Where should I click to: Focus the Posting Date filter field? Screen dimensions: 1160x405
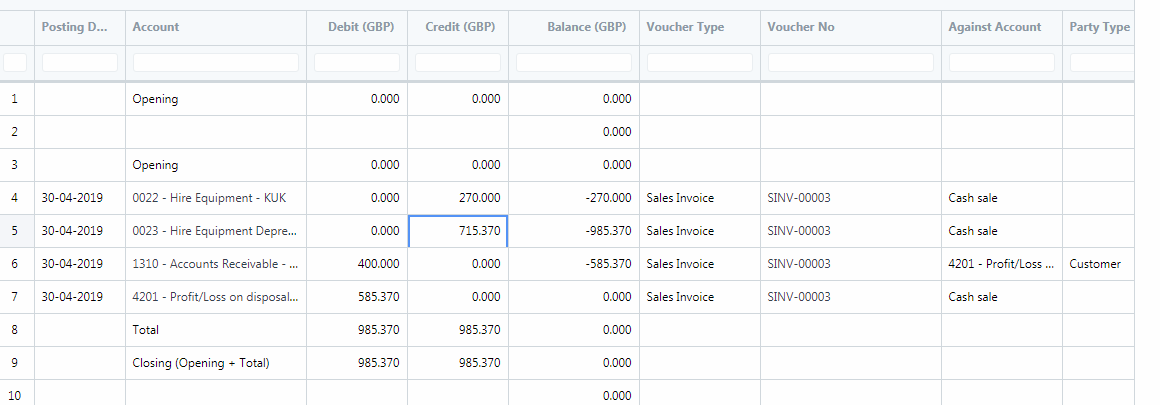[80, 62]
